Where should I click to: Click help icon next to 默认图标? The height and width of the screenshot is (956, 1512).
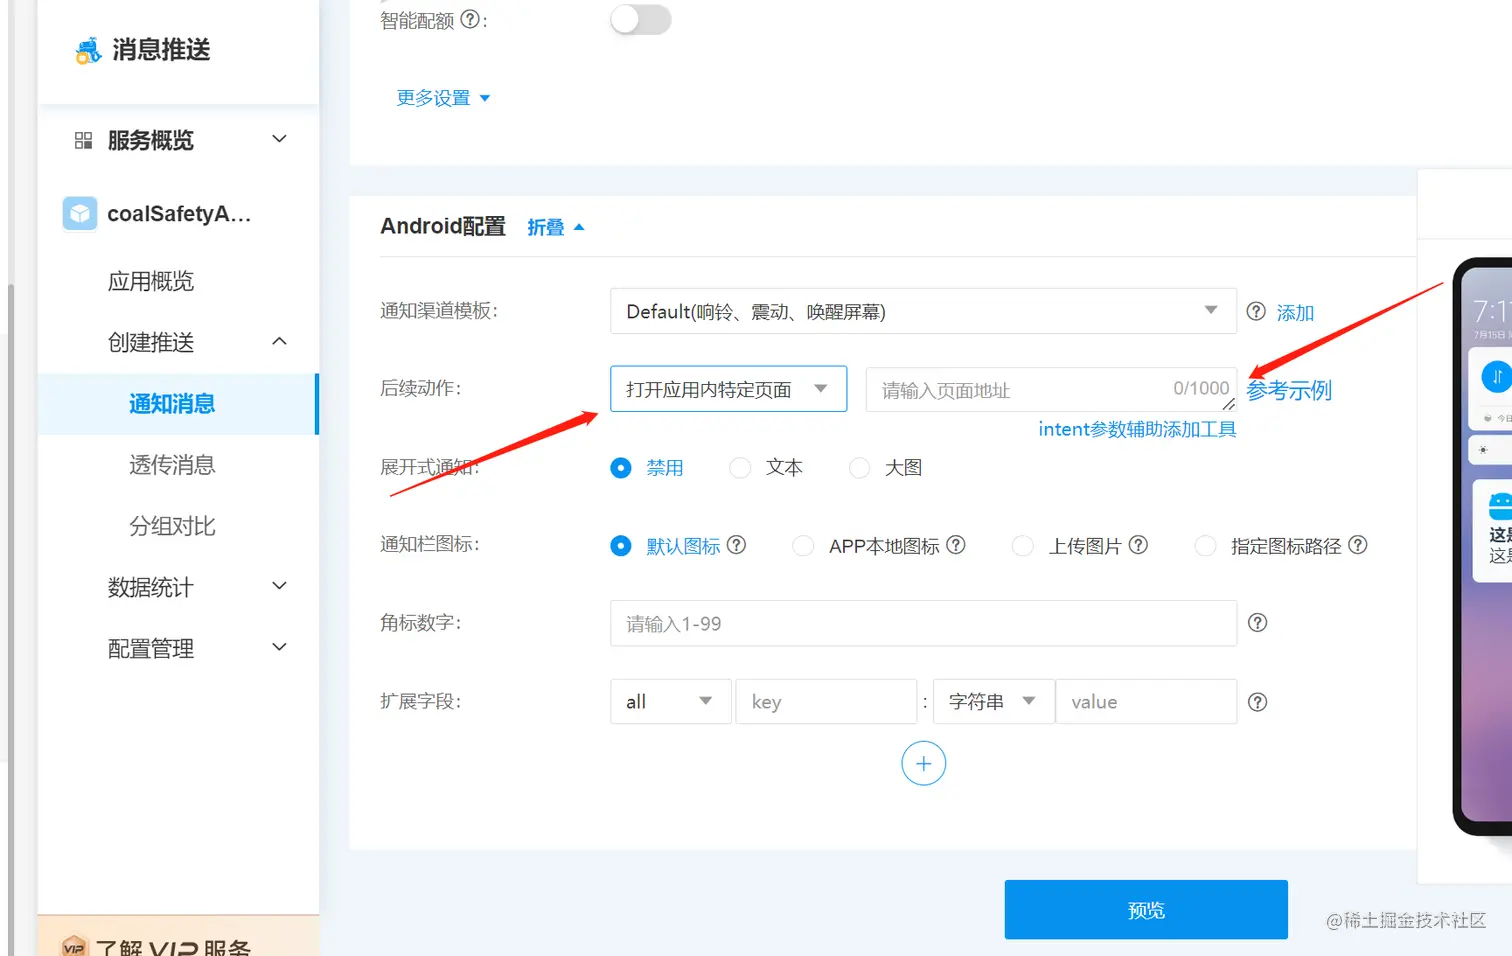(737, 545)
